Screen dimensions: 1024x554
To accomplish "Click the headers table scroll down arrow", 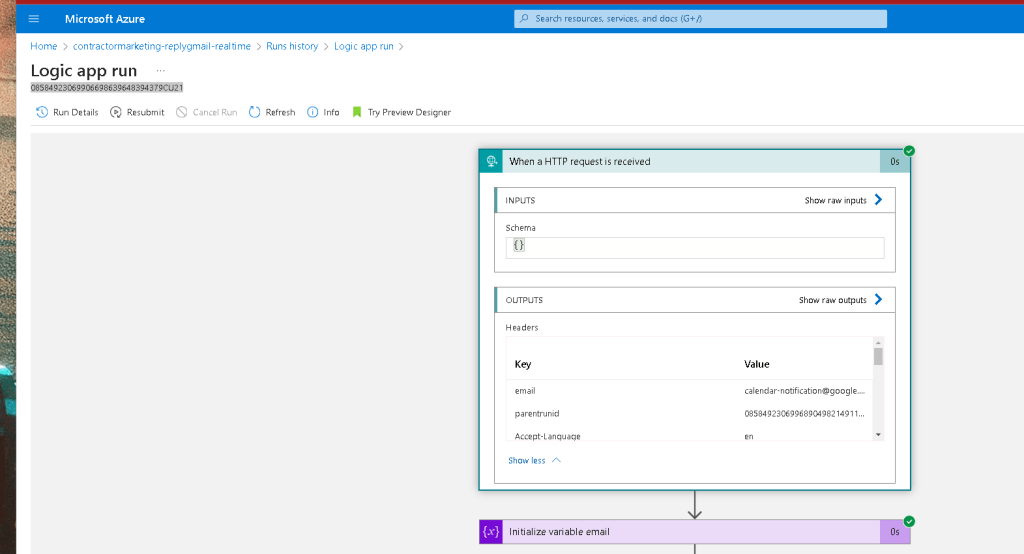I will (878, 434).
